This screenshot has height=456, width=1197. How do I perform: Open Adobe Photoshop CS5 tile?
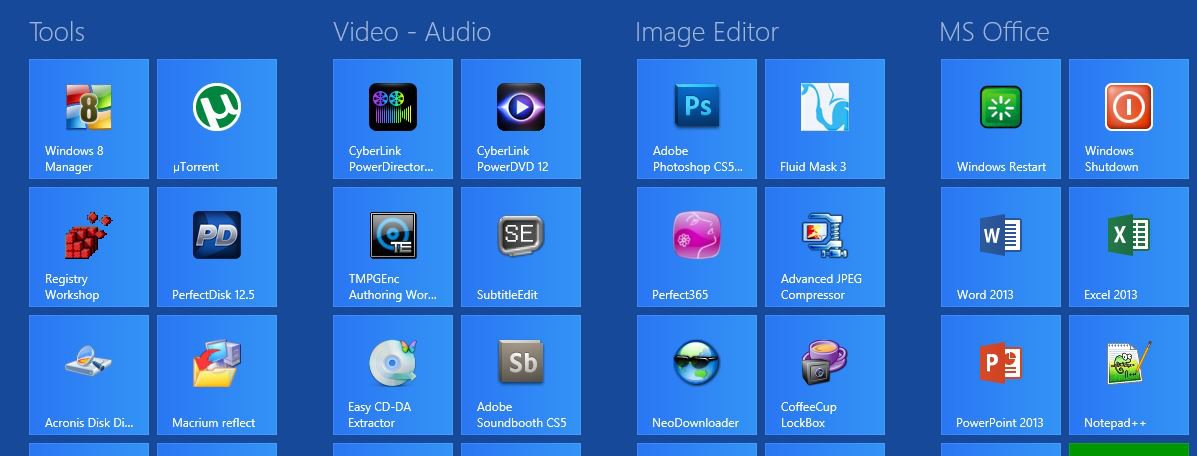tap(696, 119)
